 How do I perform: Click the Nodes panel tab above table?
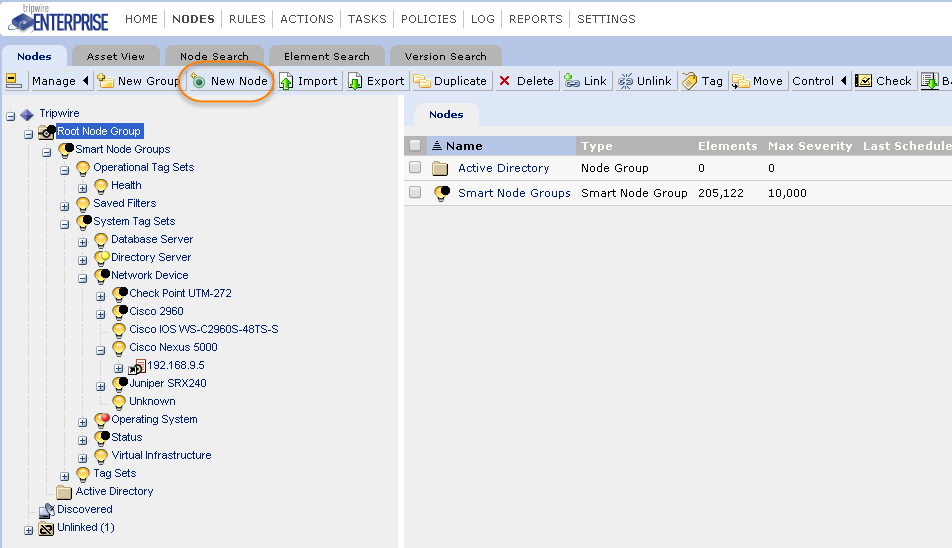pyautogui.click(x=446, y=114)
